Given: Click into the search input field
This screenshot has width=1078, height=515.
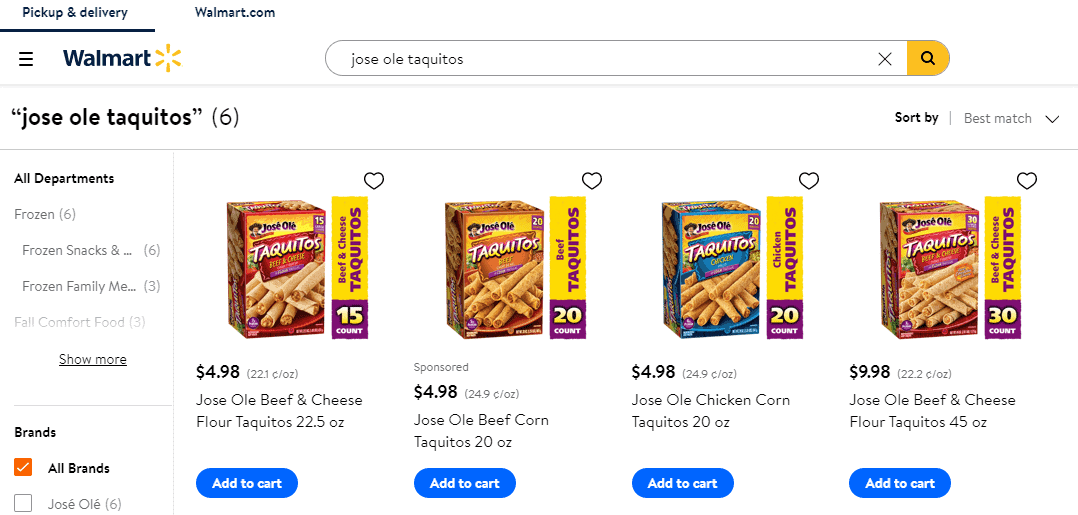Looking at the screenshot, I should click(x=600, y=59).
